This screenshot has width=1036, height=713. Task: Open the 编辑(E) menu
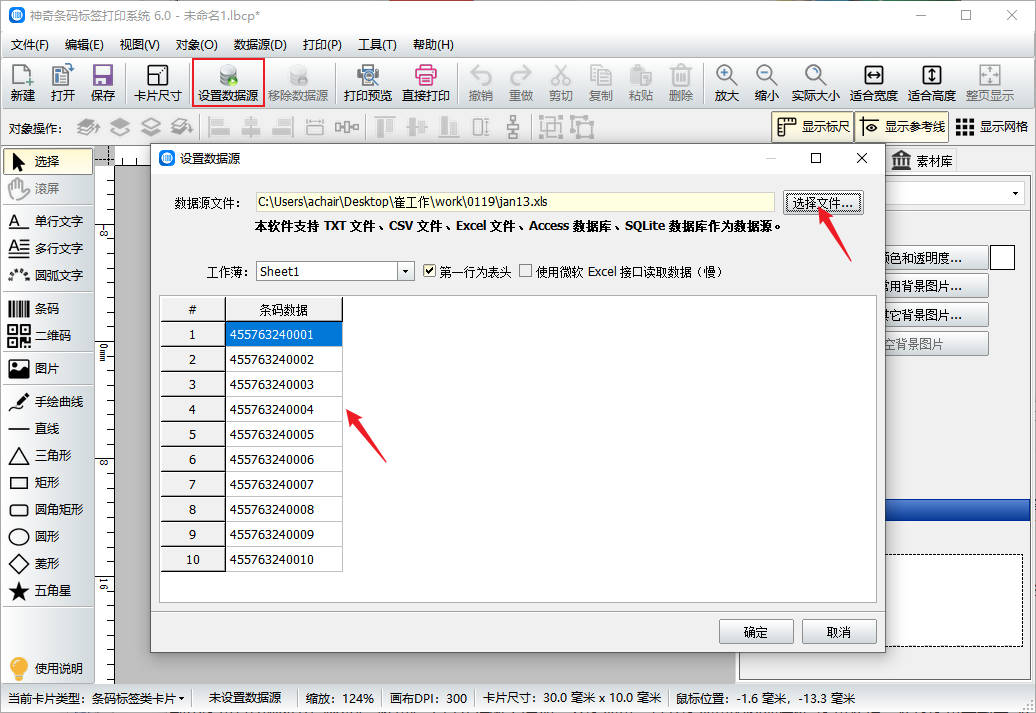tap(84, 45)
